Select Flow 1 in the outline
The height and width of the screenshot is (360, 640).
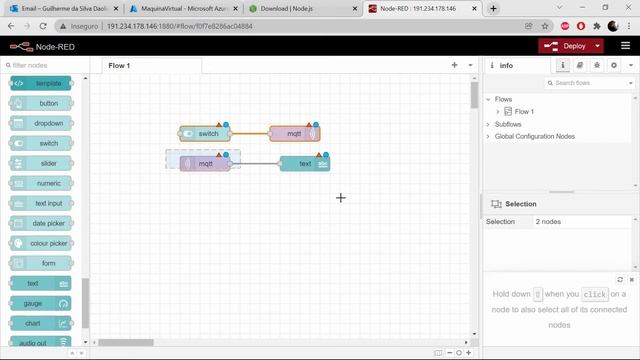524,111
